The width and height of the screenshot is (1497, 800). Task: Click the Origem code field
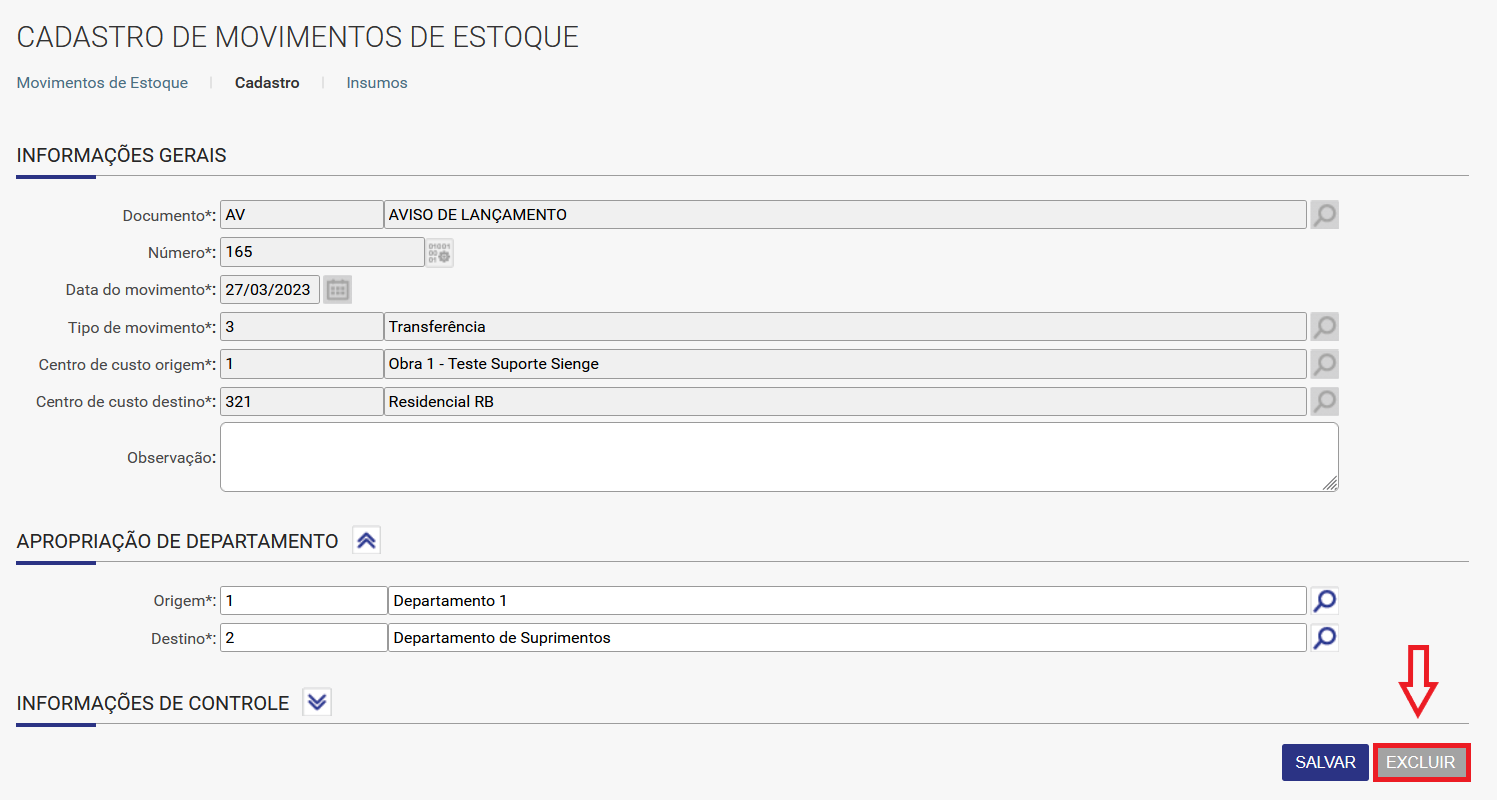tap(304, 601)
